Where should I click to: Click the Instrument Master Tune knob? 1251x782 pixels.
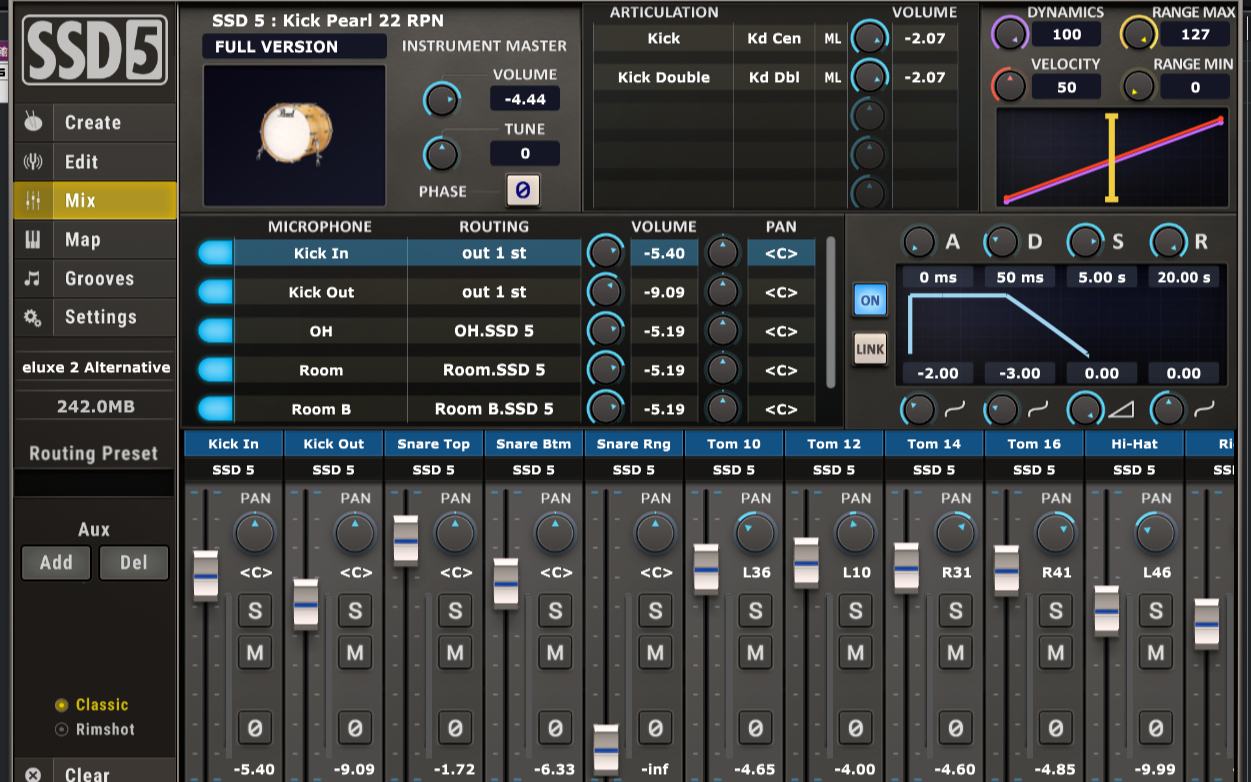point(441,154)
